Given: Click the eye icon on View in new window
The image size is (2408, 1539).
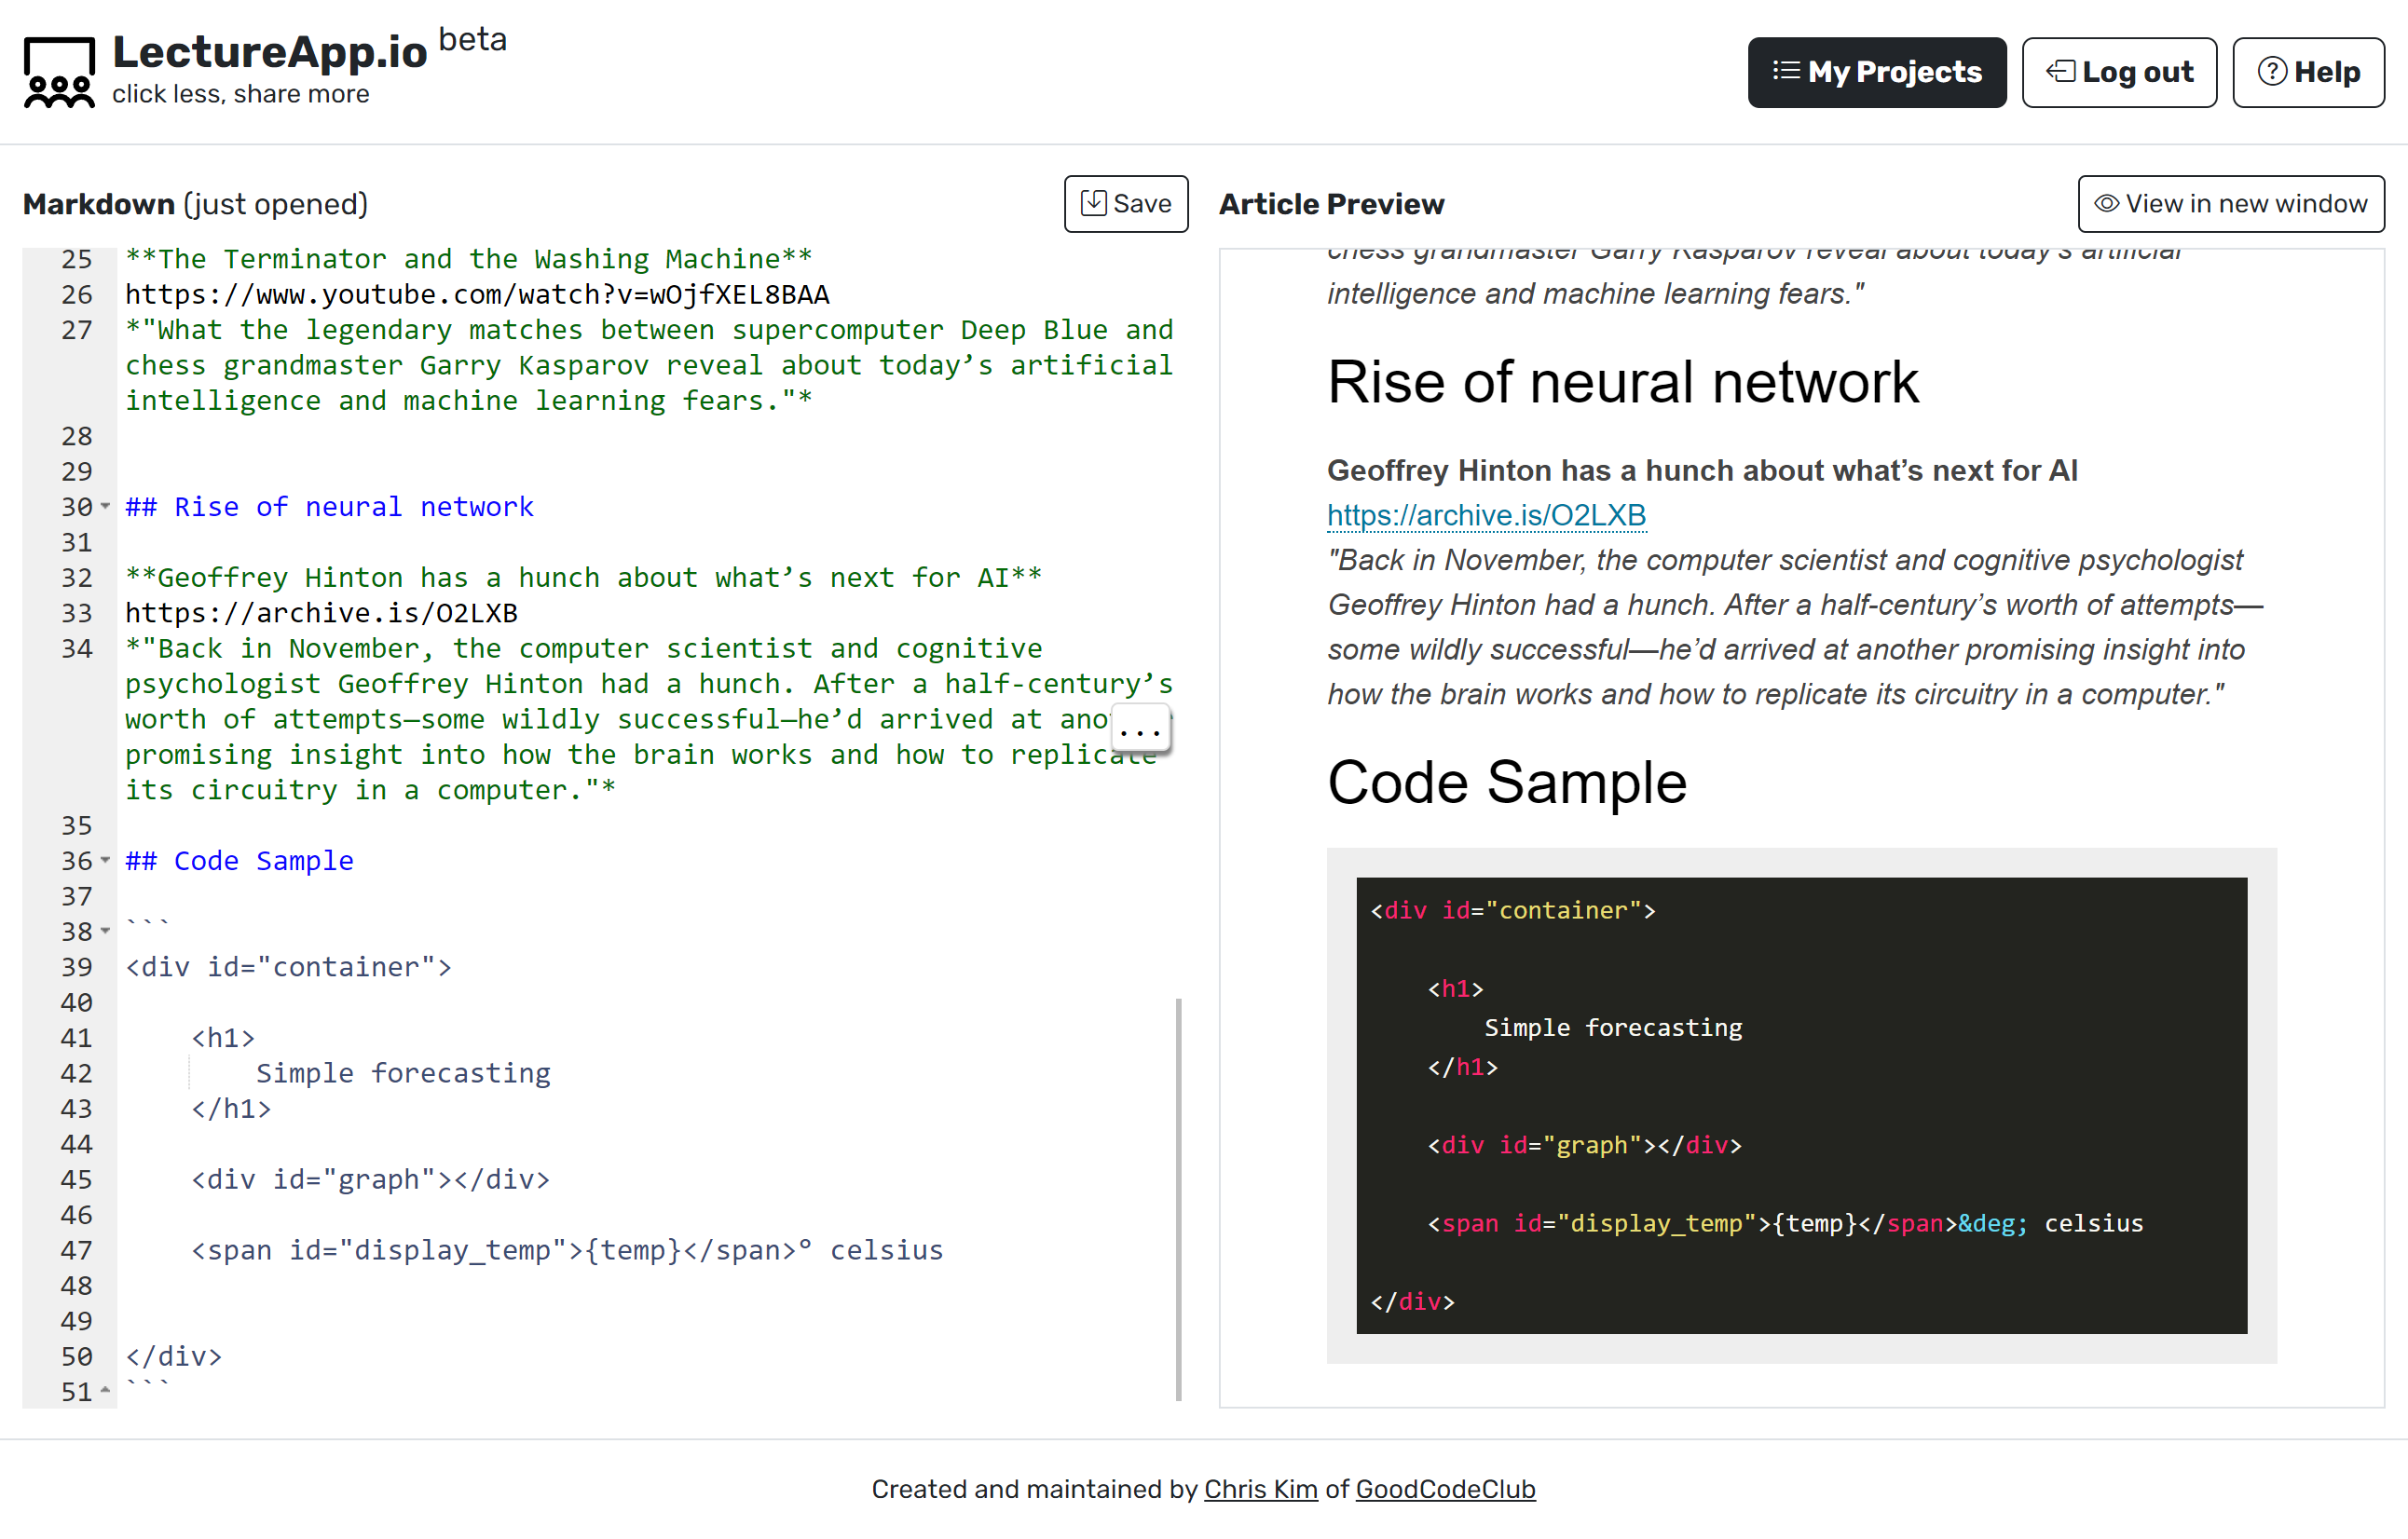Looking at the screenshot, I should [x=2106, y=204].
